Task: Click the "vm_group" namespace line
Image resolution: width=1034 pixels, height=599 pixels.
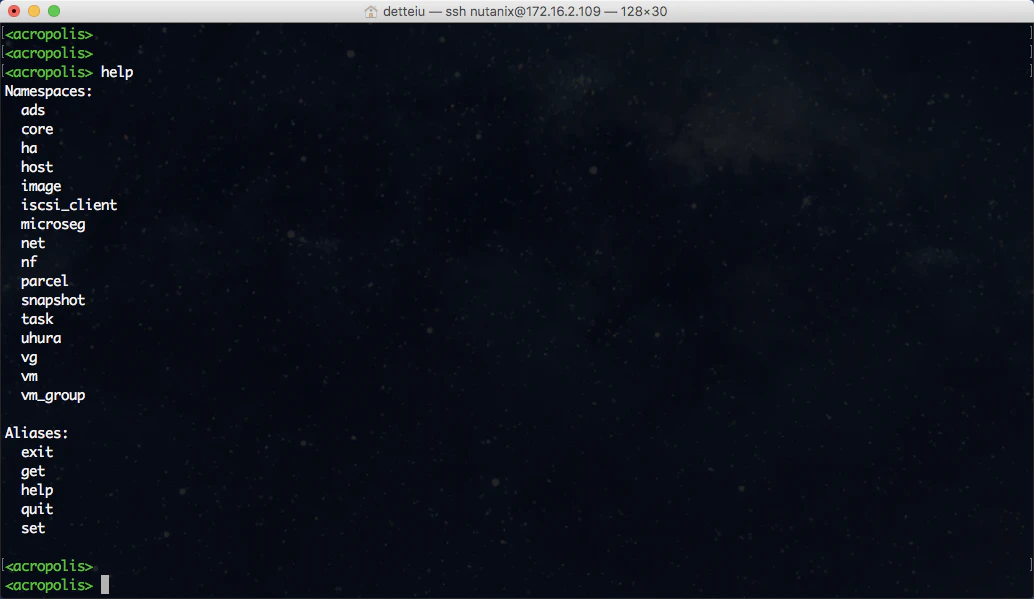Action: [53, 395]
